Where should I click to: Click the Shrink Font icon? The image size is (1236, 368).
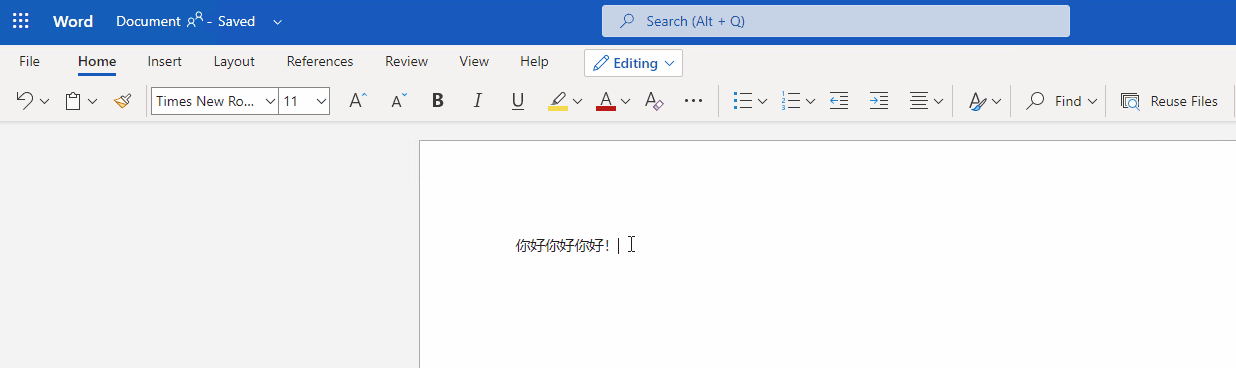click(x=398, y=101)
